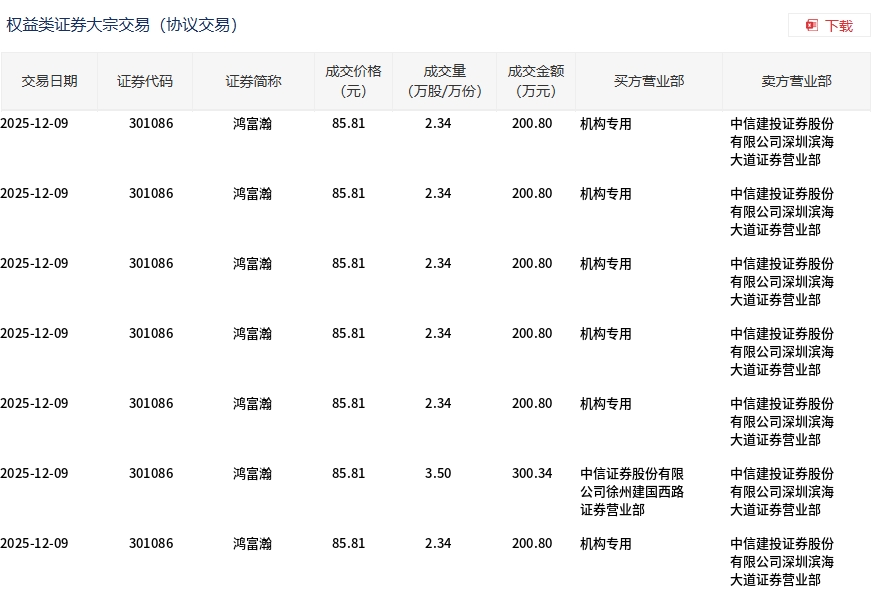Select the 300.34 amount cell
The height and width of the screenshot is (602, 872).
click(x=532, y=473)
